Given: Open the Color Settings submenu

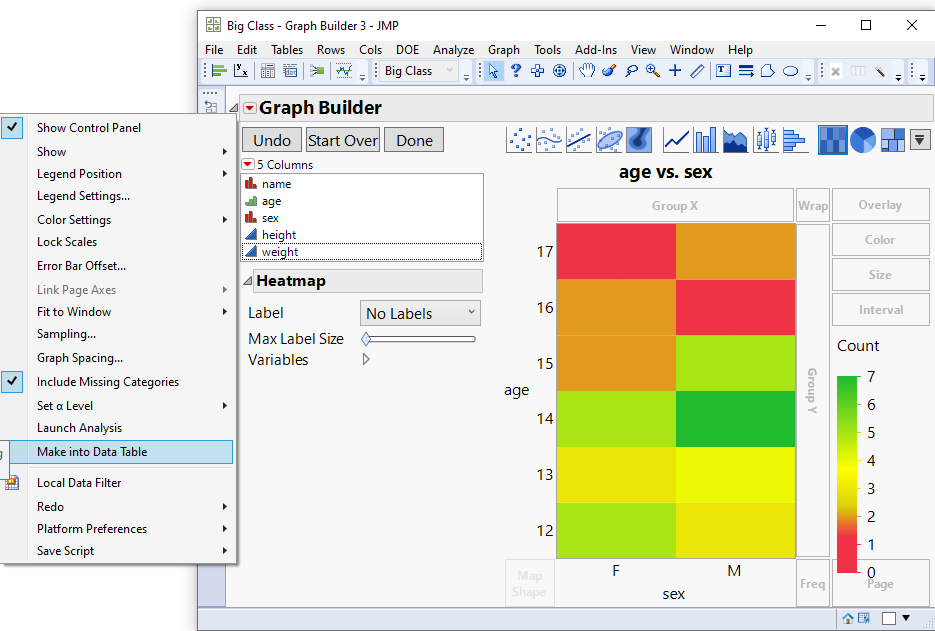Looking at the screenshot, I should coord(131,220).
